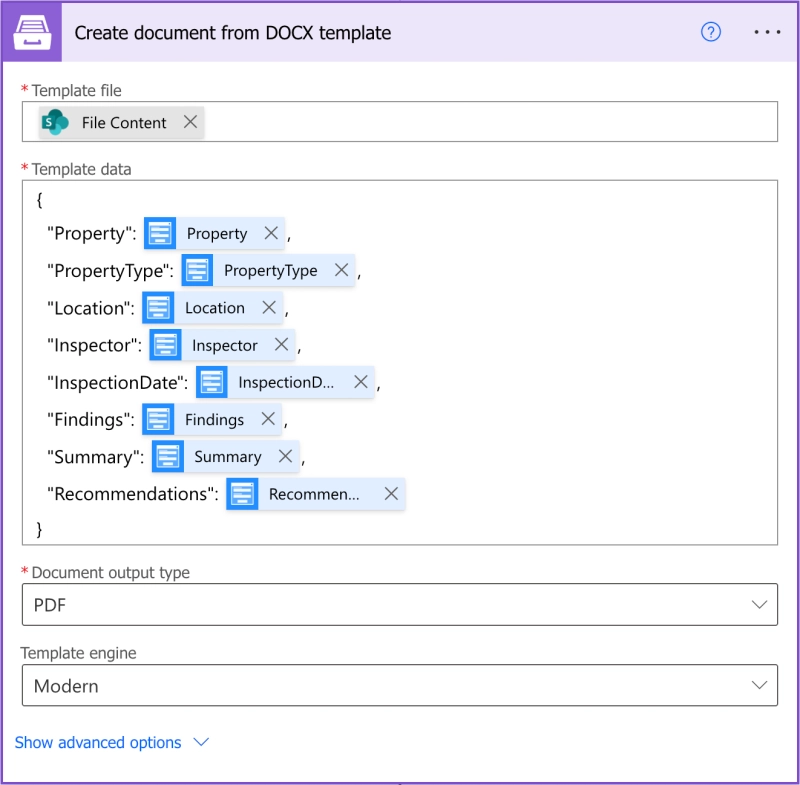Click the opening curly brace in Template data

(39, 199)
